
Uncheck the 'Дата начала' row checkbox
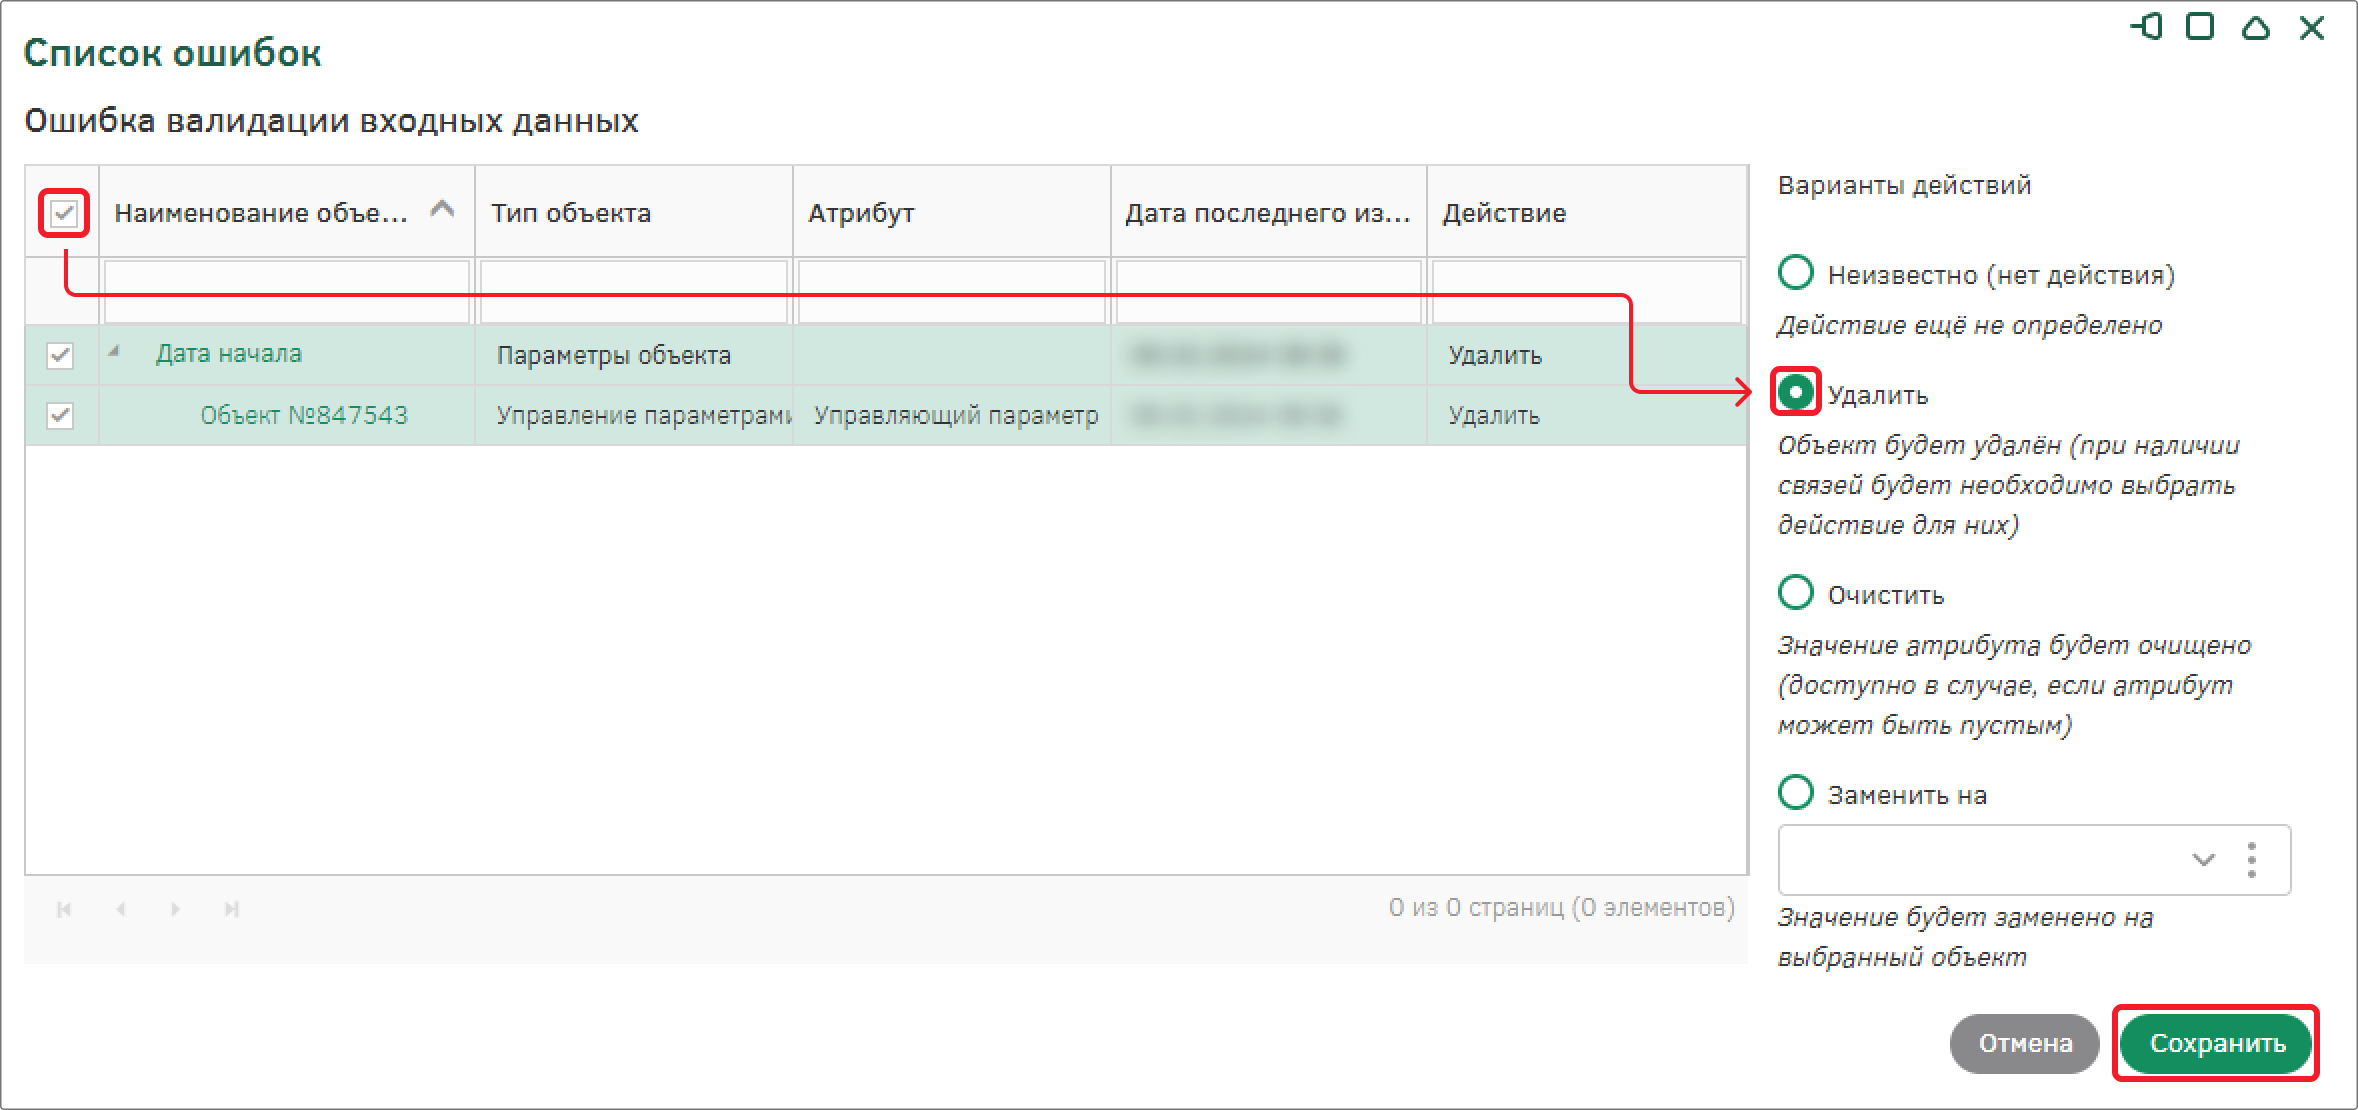click(60, 355)
